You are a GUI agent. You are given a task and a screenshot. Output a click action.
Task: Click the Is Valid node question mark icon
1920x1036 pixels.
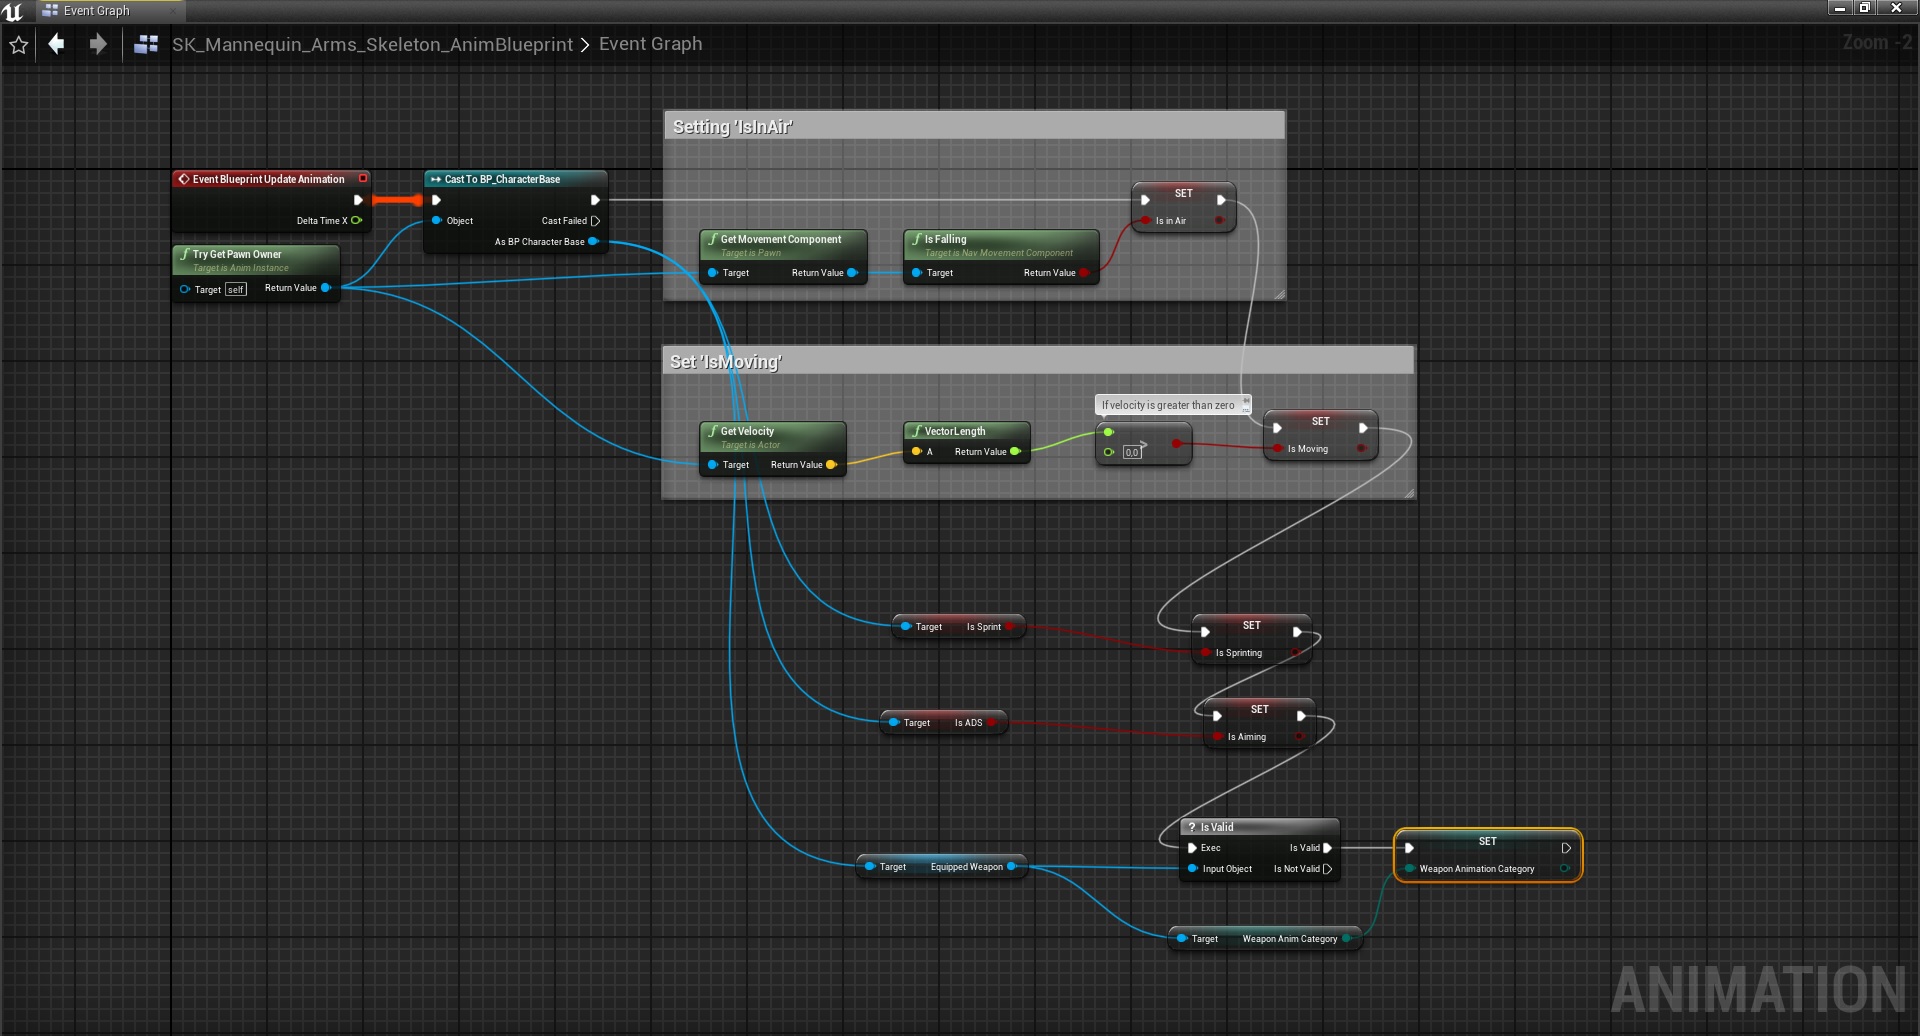point(1192,827)
